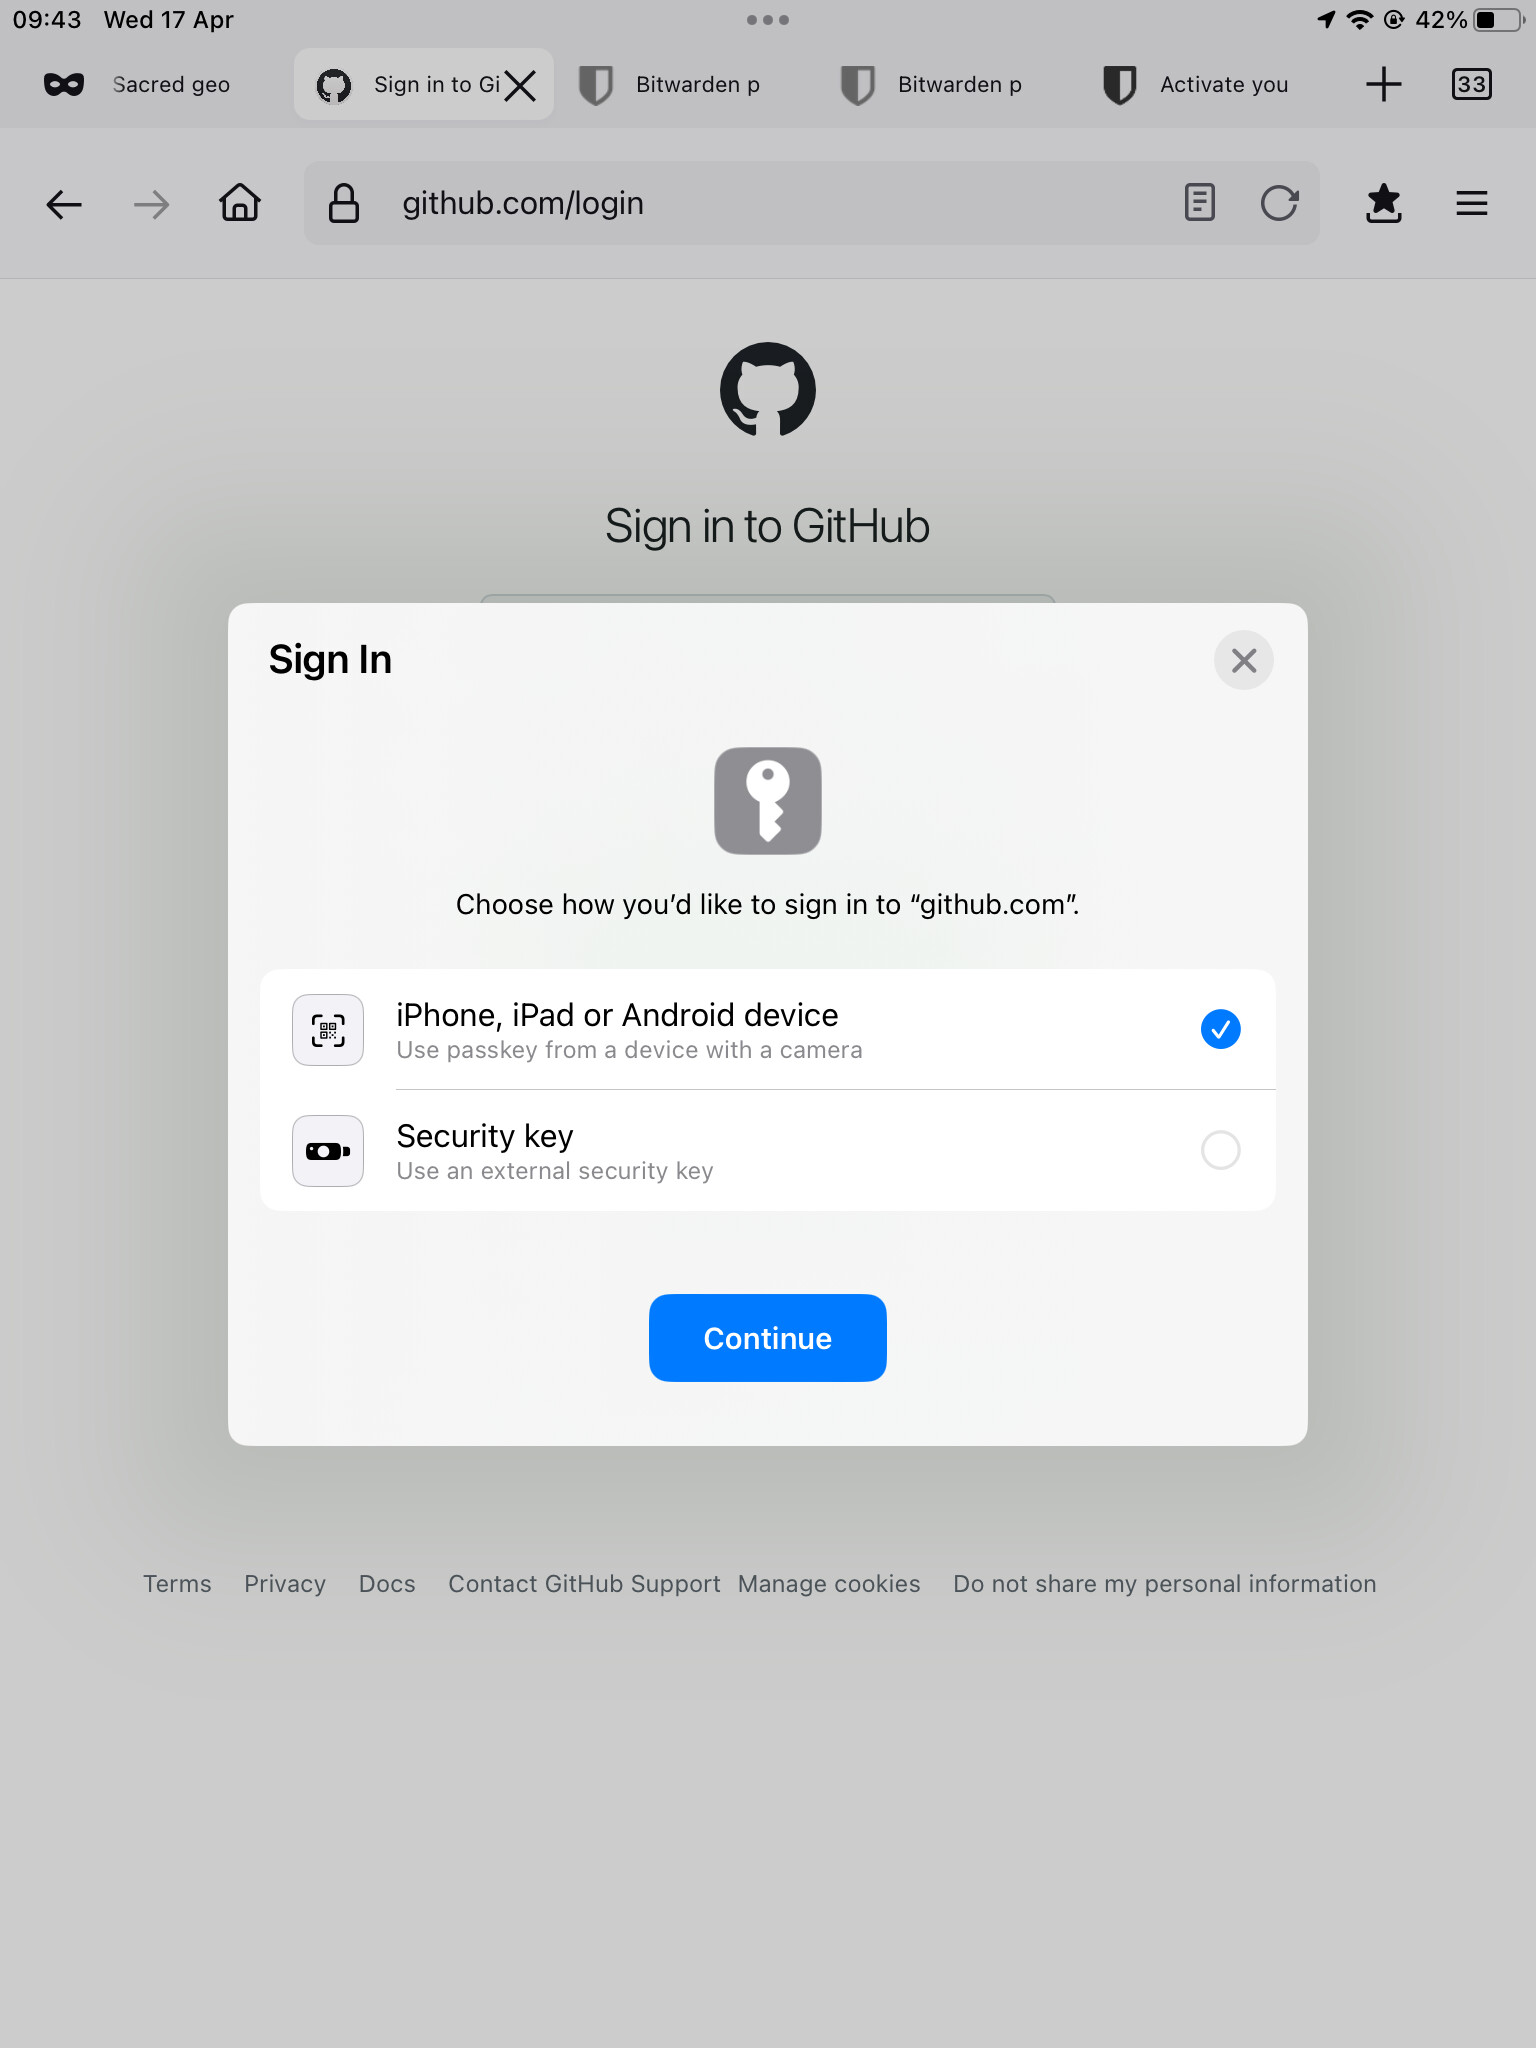The width and height of the screenshot is (1536, 2048).
Task: Tap the three-dot multitasking control
Action: click(x=768, y=20)
